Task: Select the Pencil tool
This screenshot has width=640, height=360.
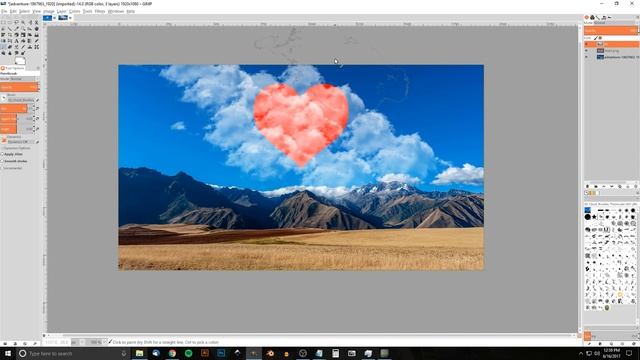Action: tap(36, 41)
